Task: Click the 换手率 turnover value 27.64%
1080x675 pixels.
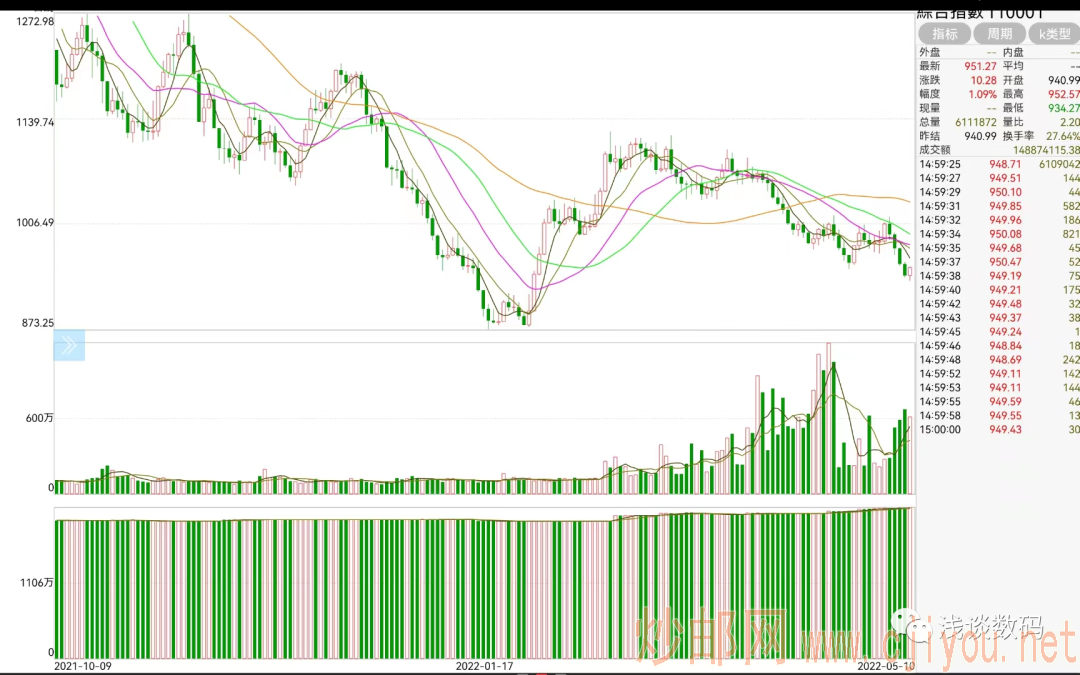Action: click(x=1061, y=136)
